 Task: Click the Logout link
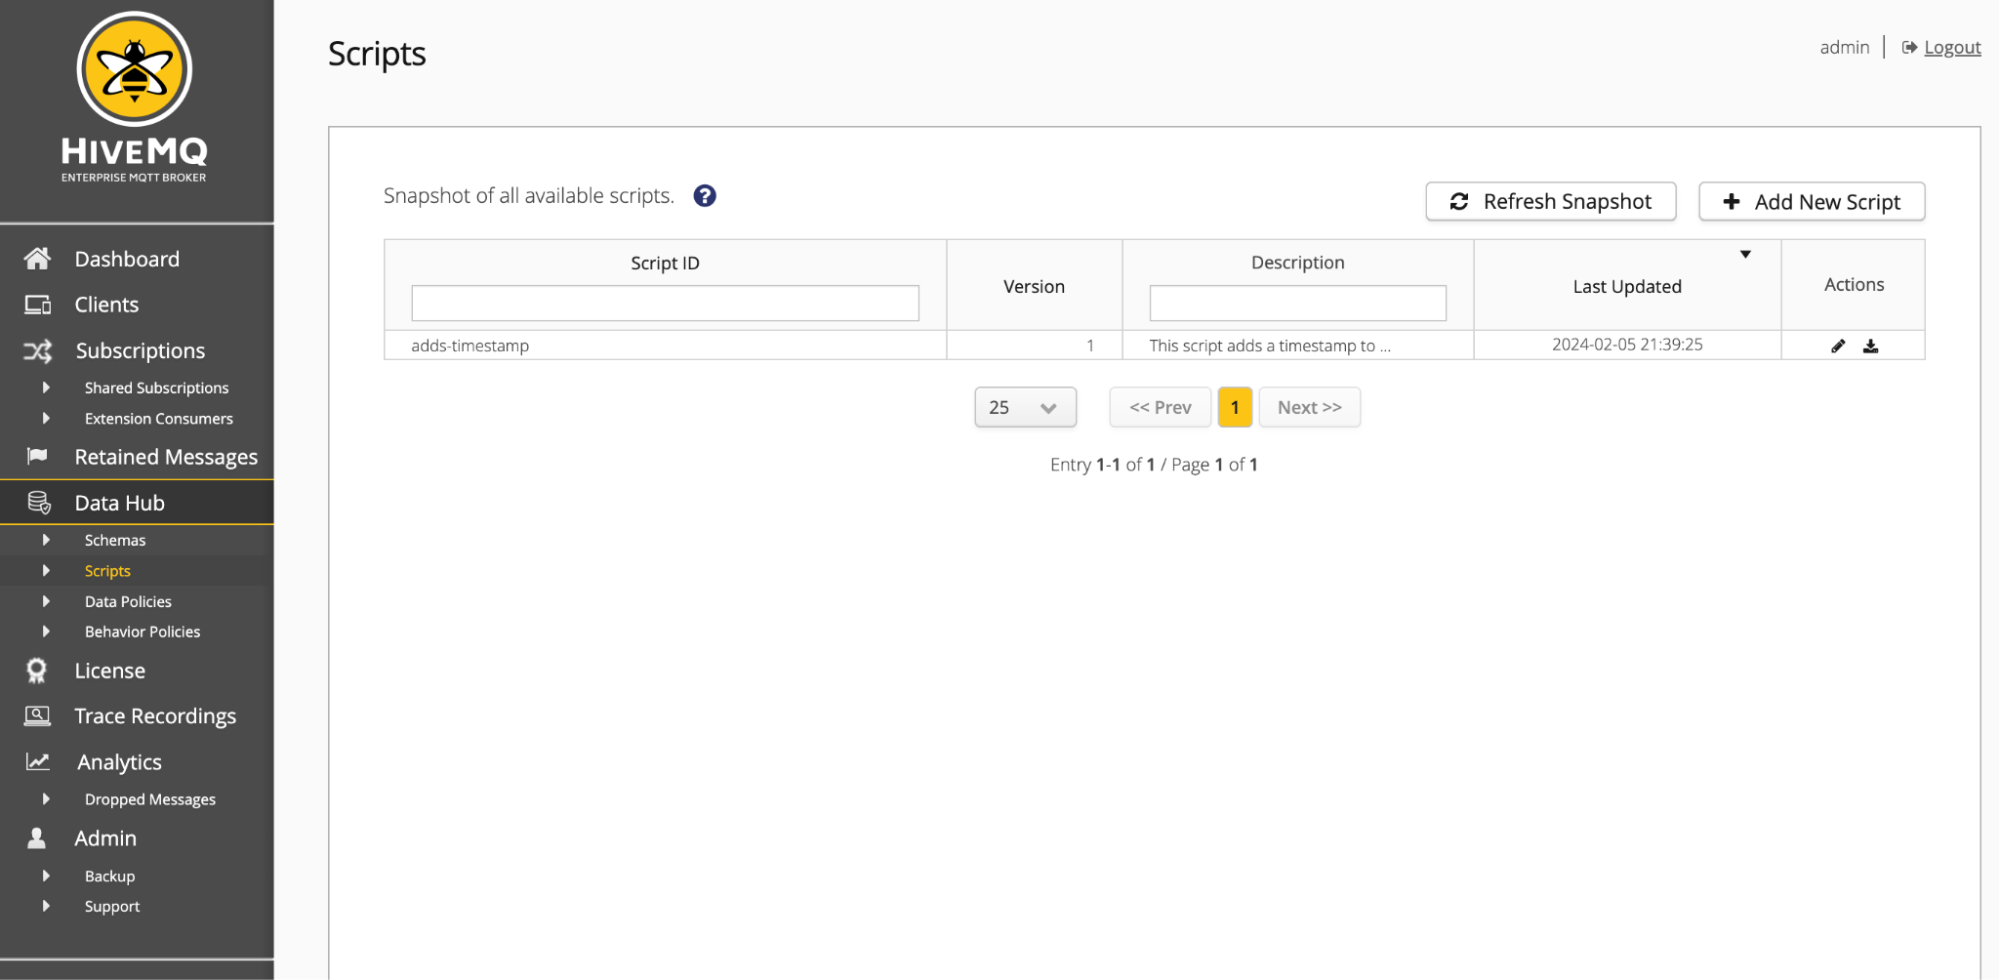pos(1952,47)
